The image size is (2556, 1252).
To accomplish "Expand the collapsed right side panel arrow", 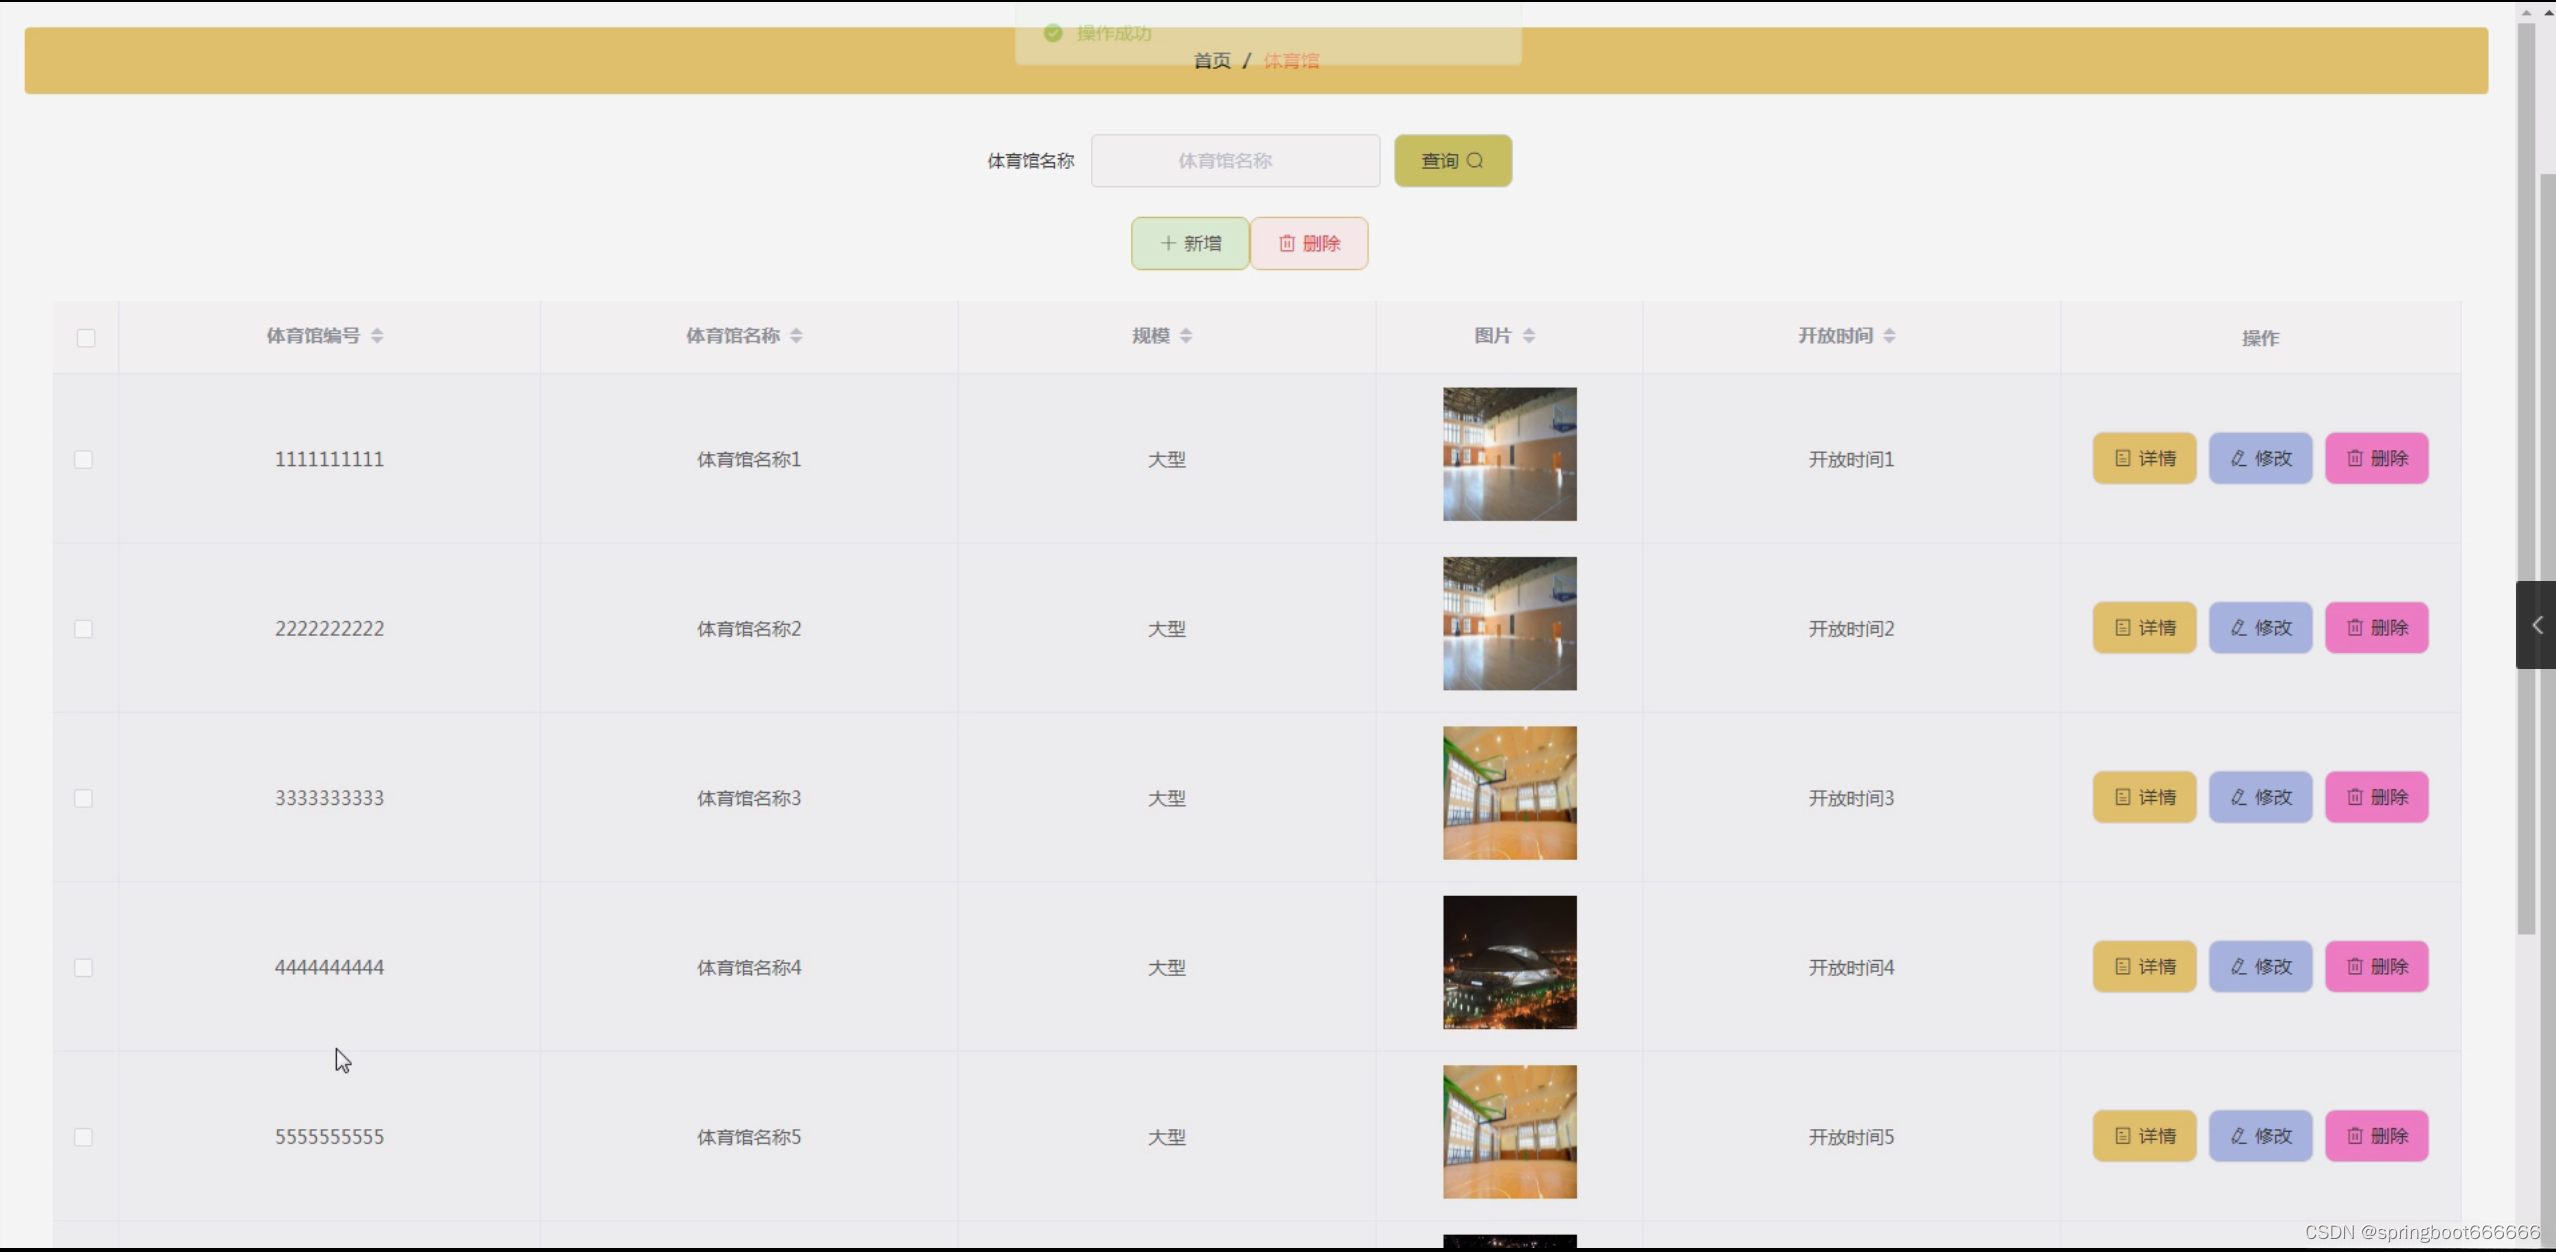I will pos(2536,625).
